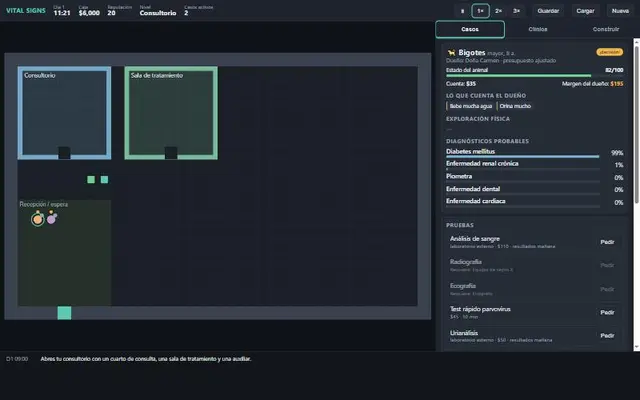Click the Caja $6,000 indicator
640x400 pixels.
pos(89,11)
